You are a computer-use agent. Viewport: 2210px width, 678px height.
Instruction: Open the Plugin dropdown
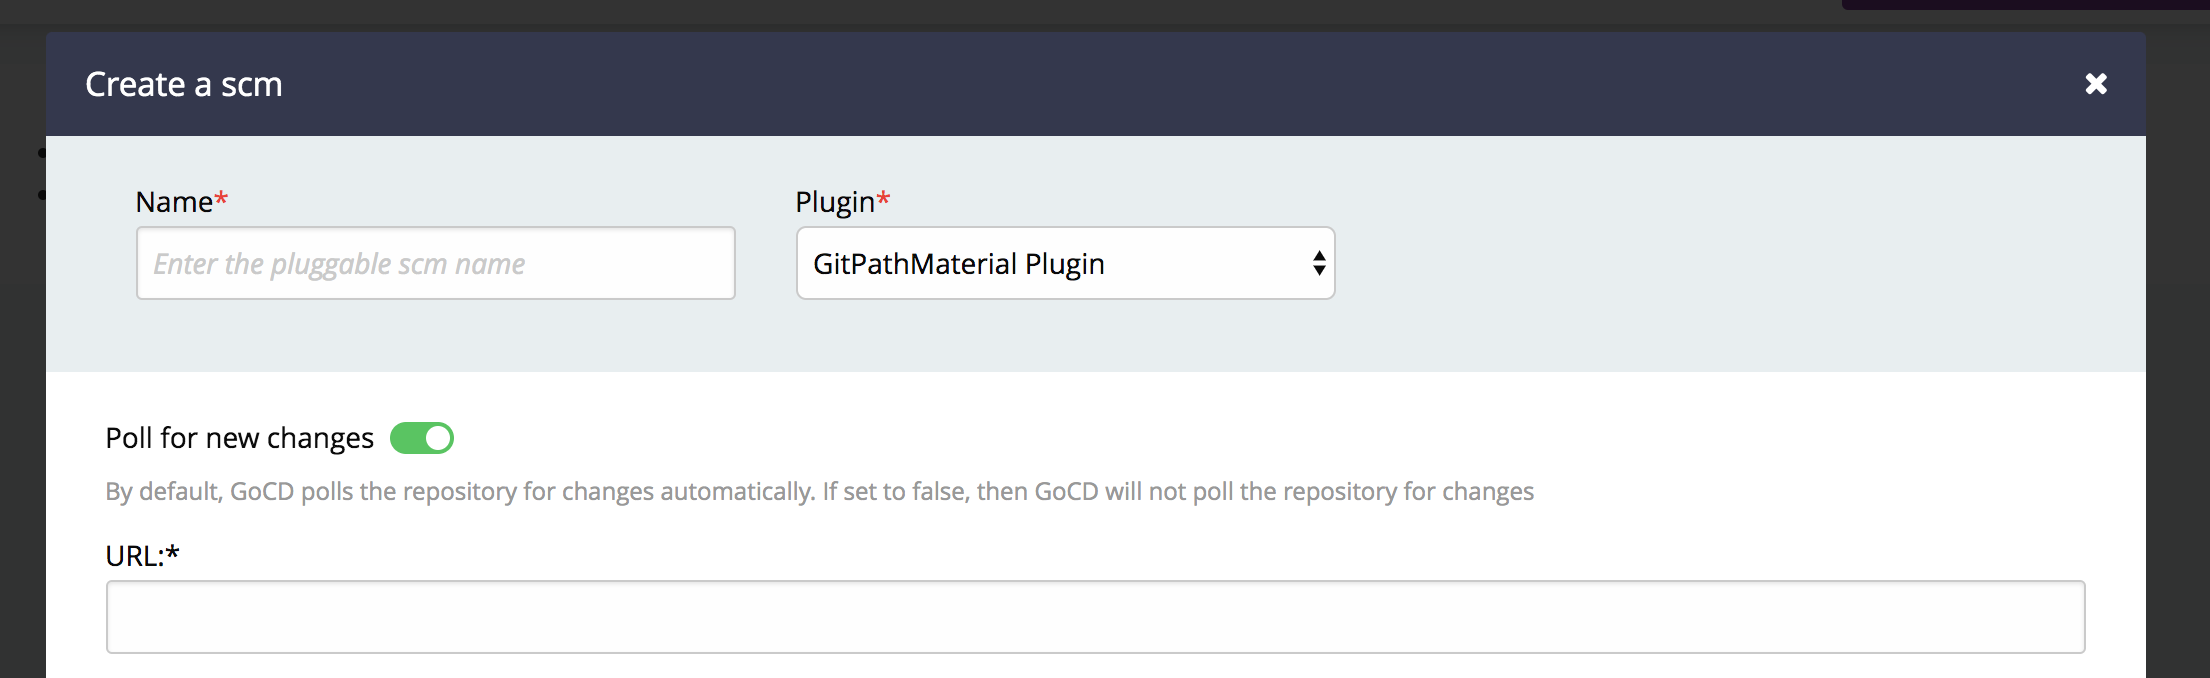pos(1065,264)
